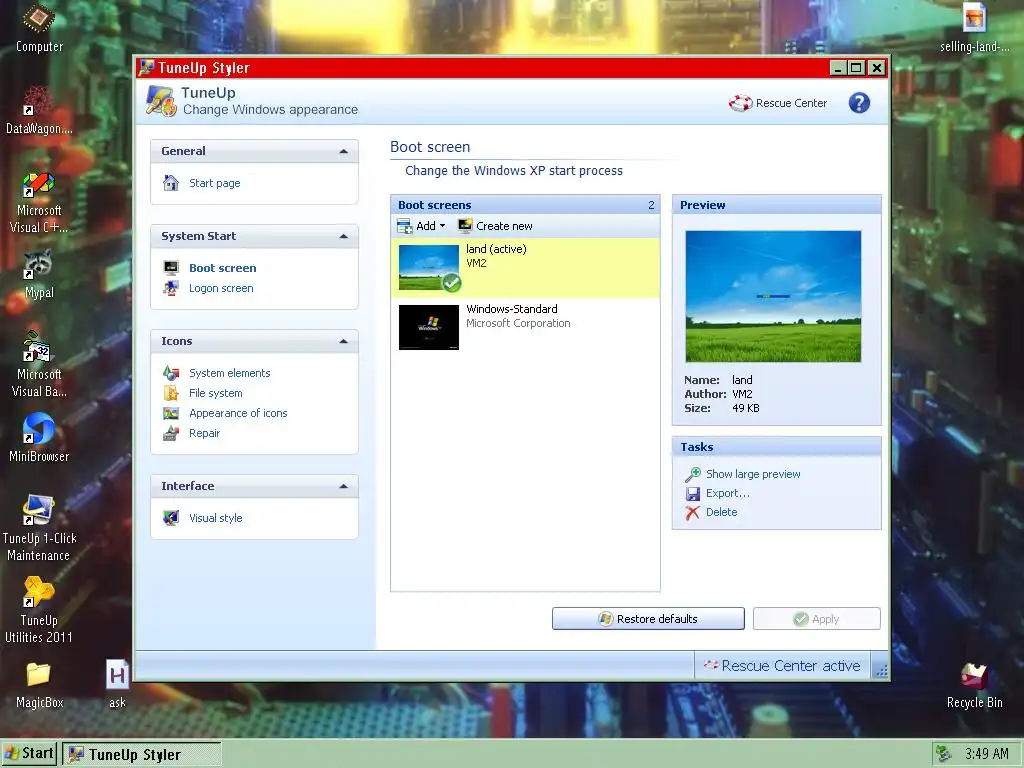
Task: Open the Visual style section
Action: pyautogui.click(x=216, y=518)
